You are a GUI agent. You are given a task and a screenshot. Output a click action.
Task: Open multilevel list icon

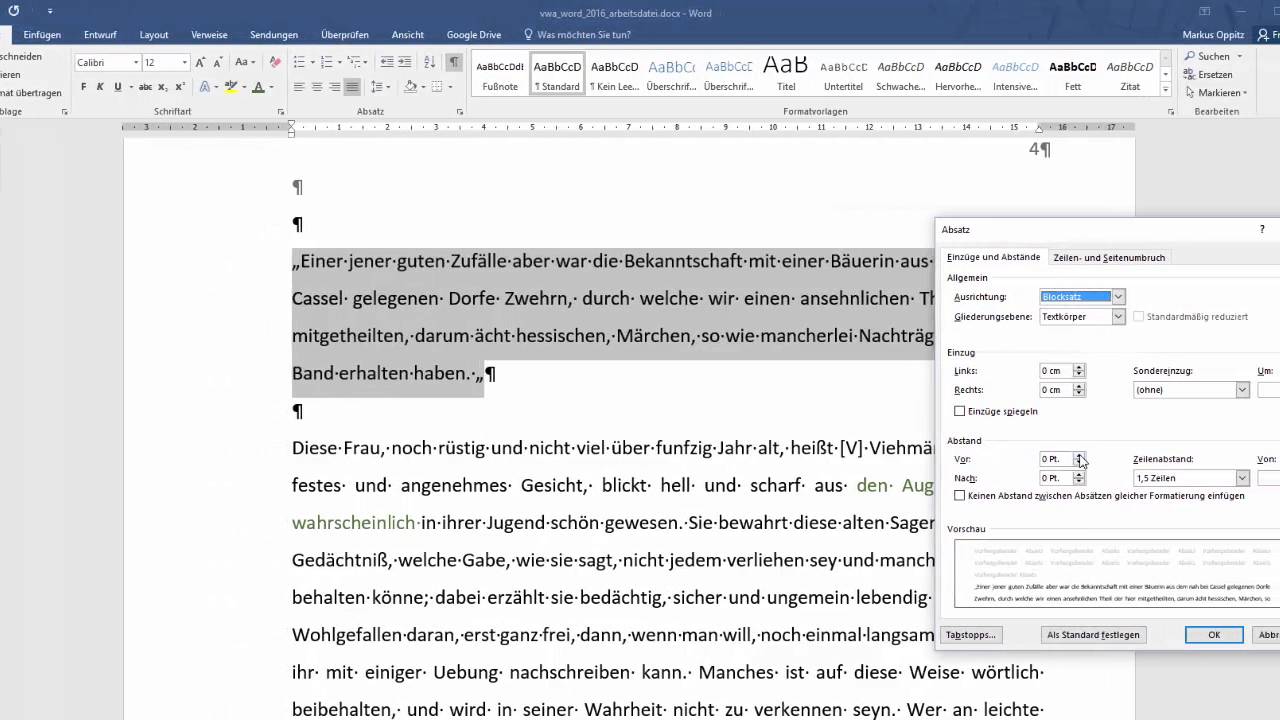coord(354,62)
